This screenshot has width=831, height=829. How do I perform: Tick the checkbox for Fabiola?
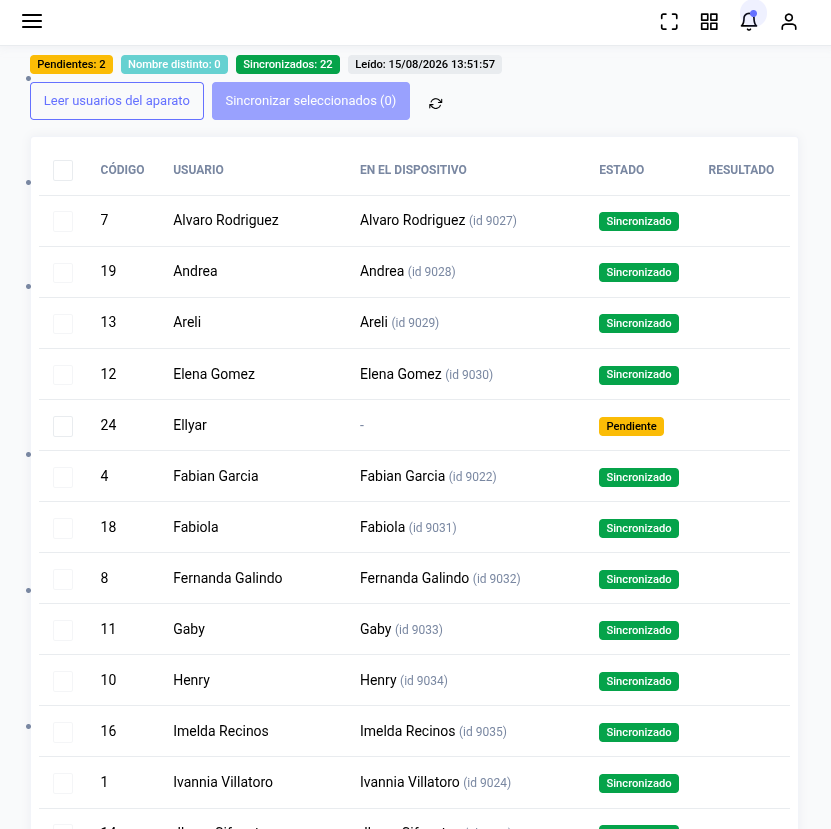click(x=63, y=528)
